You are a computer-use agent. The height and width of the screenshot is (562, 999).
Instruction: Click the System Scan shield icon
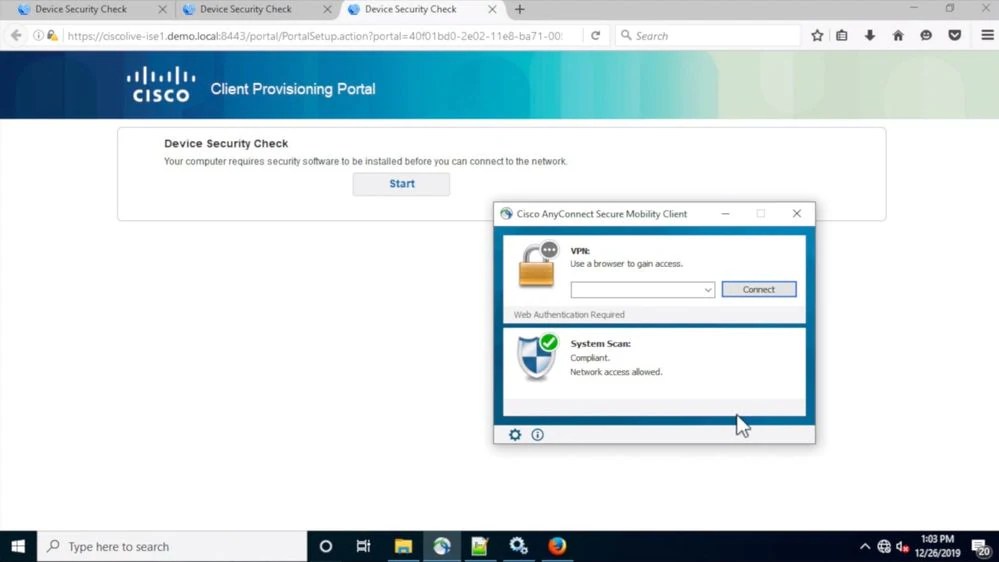coord(537,357)
